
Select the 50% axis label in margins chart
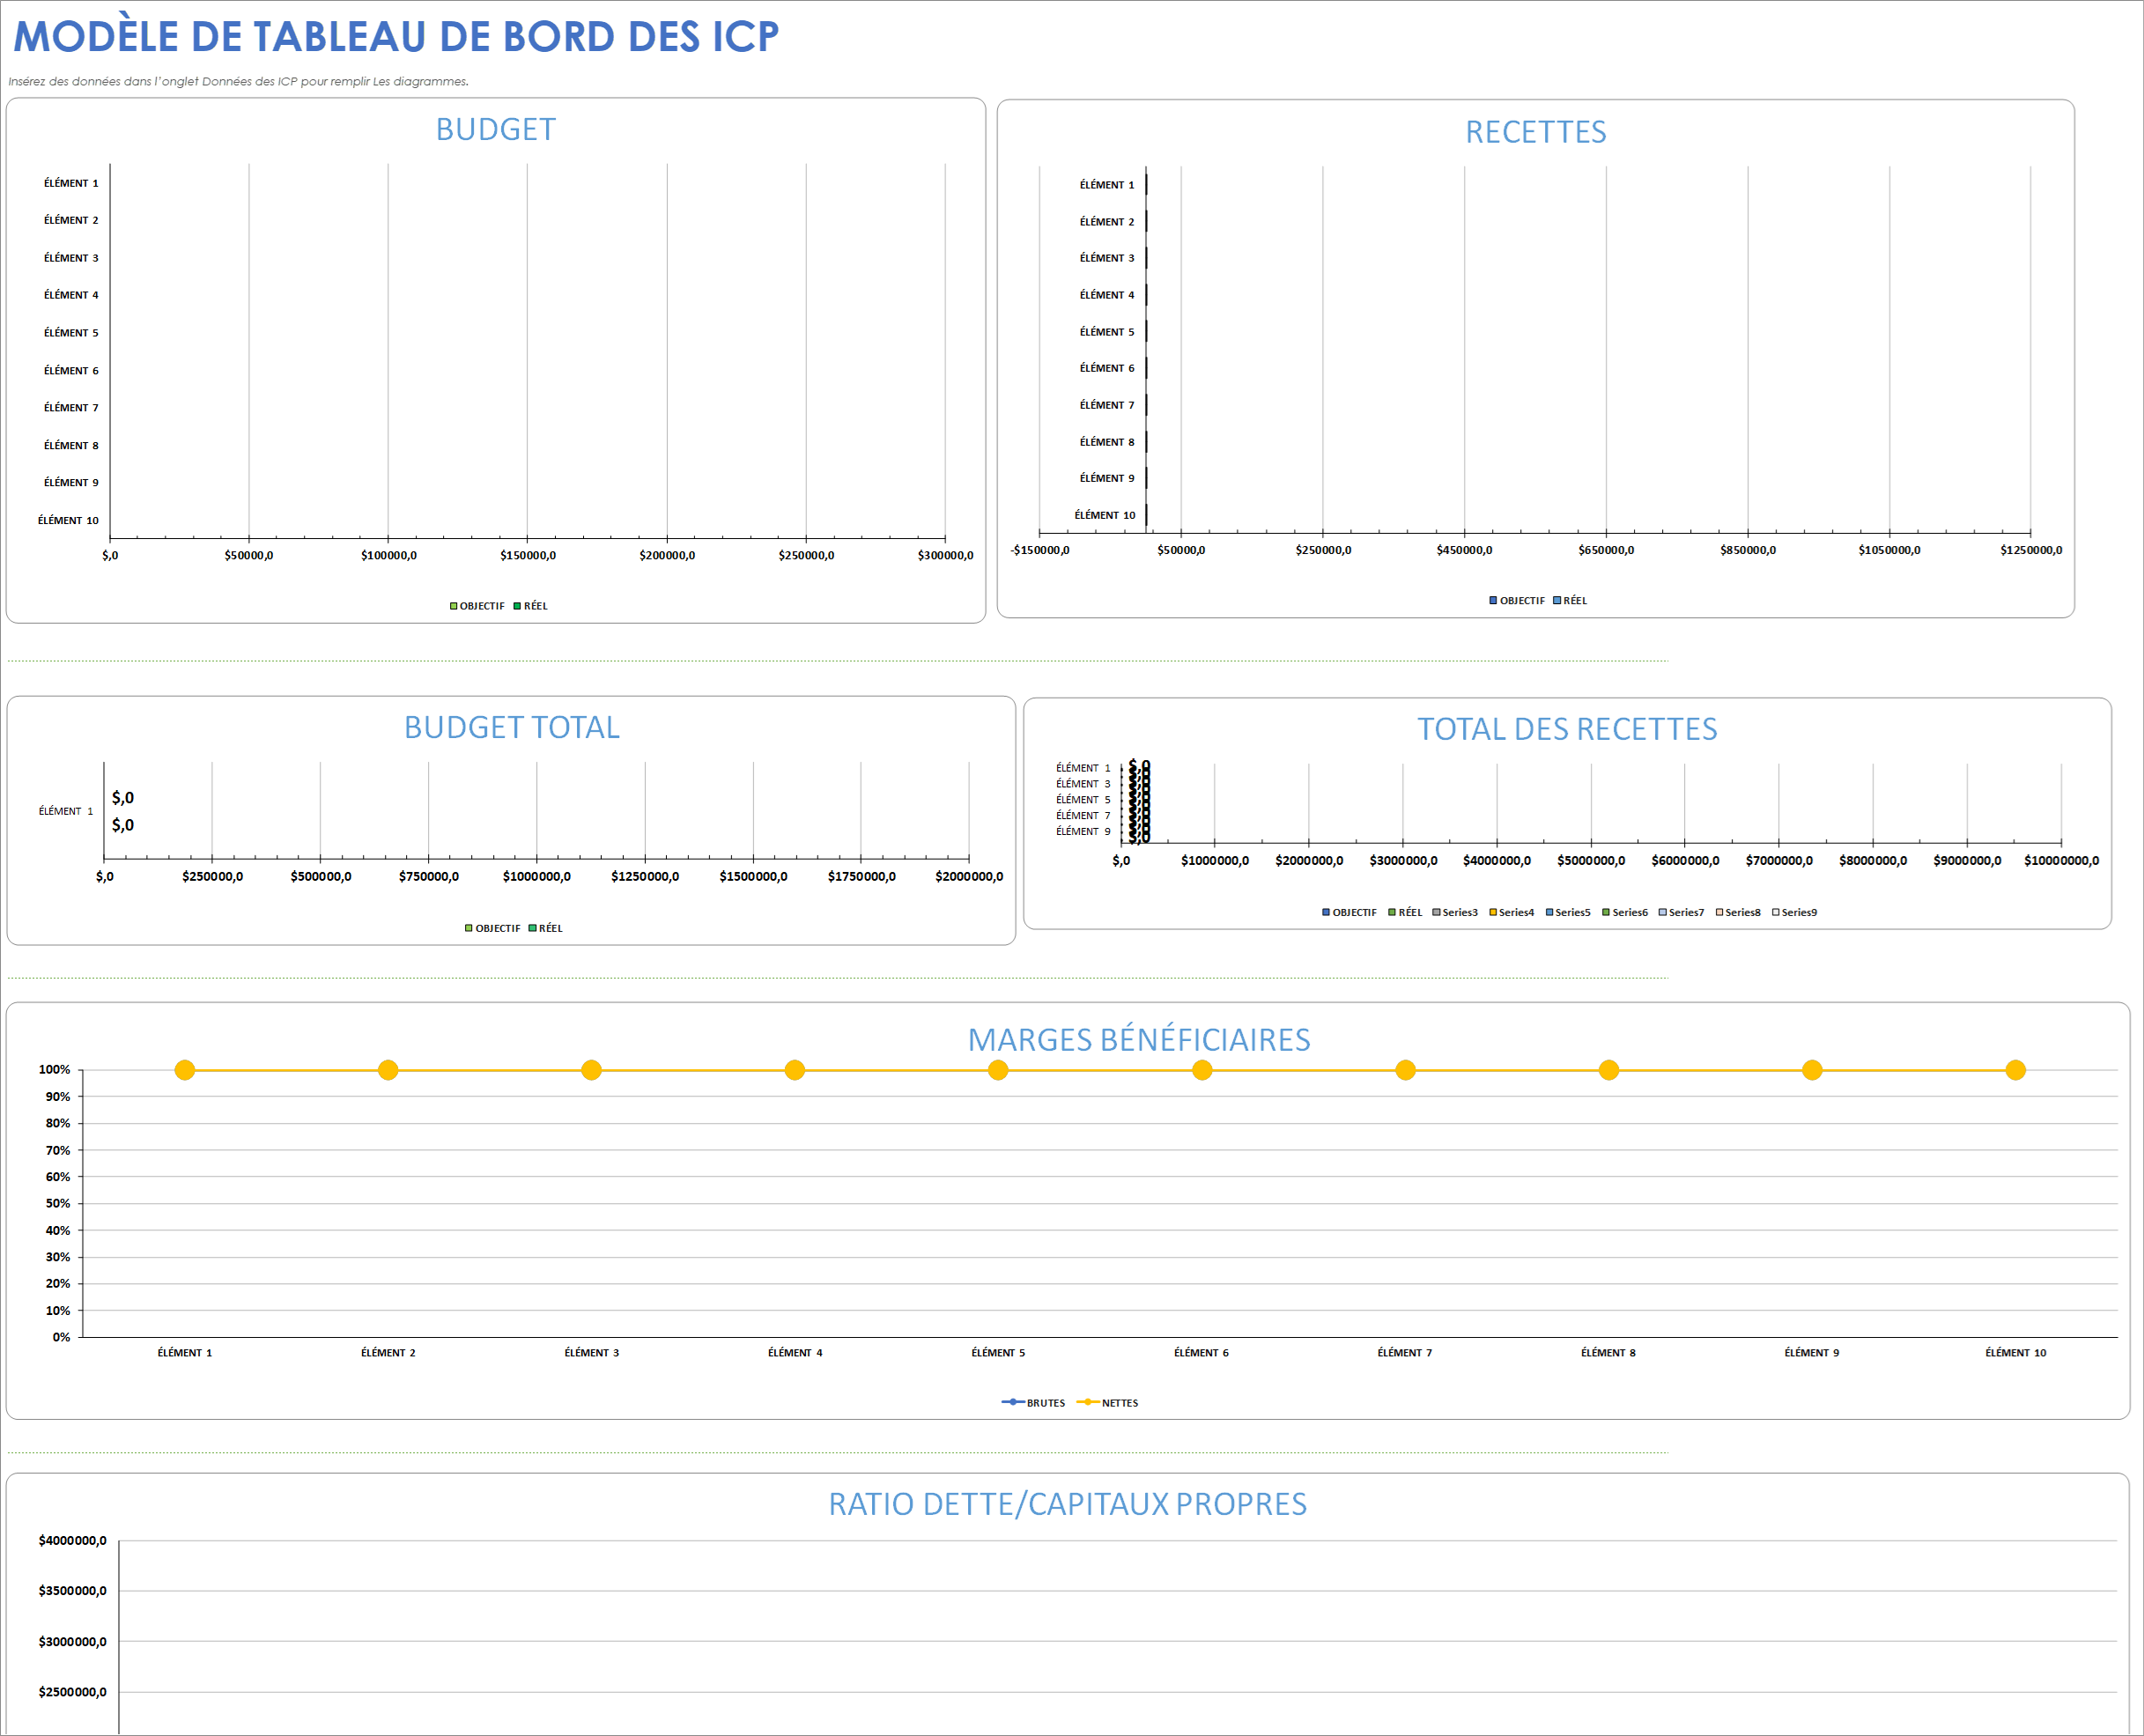58,1204
